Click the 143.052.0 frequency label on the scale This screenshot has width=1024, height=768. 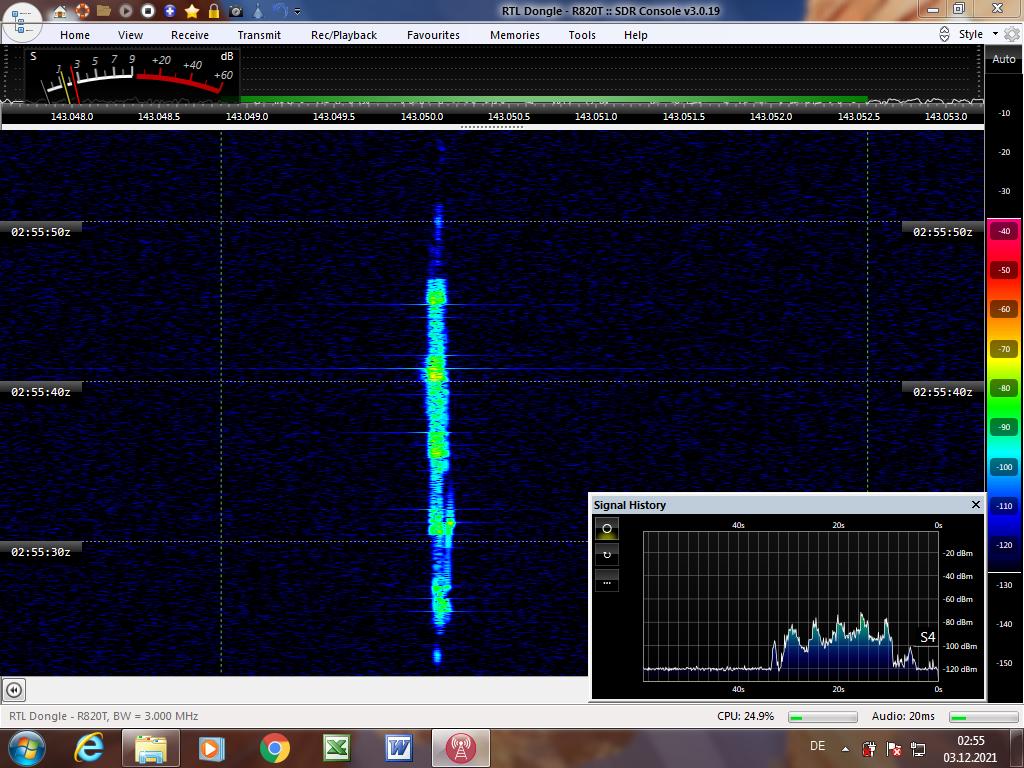771,116
